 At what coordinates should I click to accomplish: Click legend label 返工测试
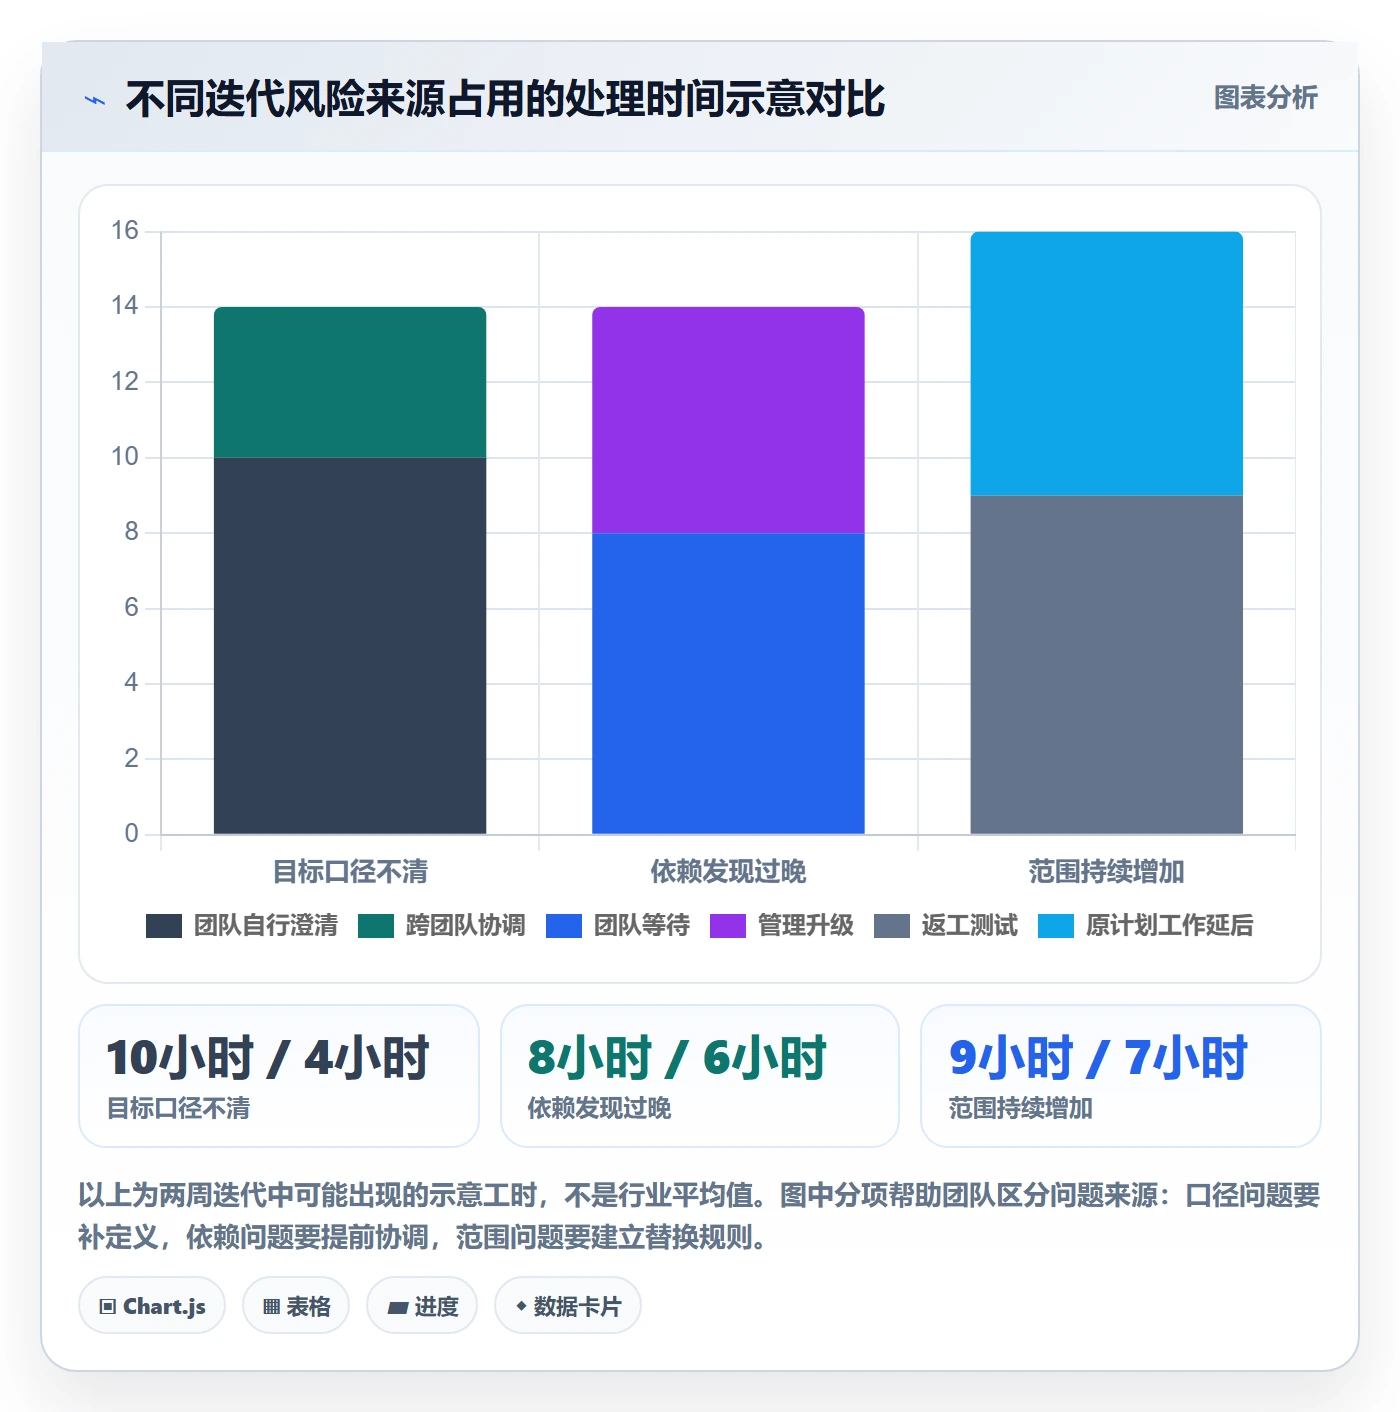(x=970, y=926)
